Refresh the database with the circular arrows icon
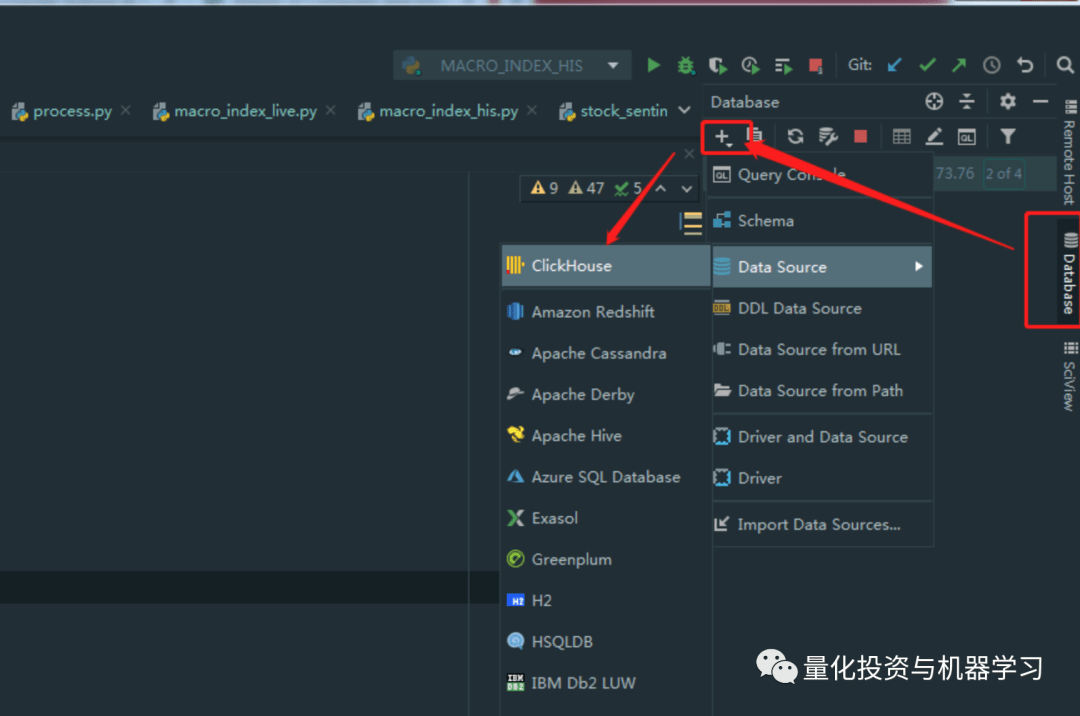Image resolution: width=1080 pixels, height=716 pixels. [796, 136]
